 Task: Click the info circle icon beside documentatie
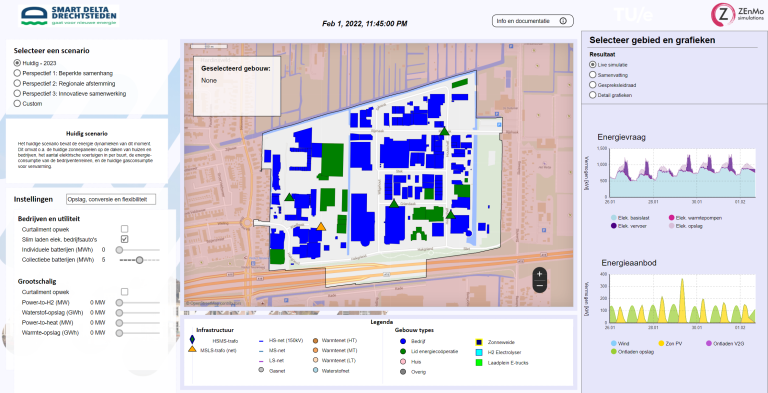point(563,21)
